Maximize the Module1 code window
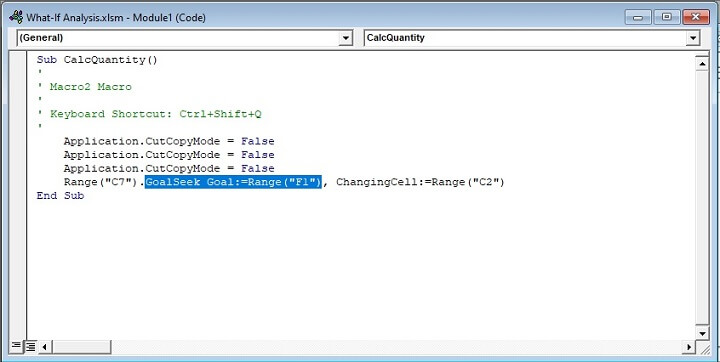Viewport: 720px width, 362px height. 667,17
